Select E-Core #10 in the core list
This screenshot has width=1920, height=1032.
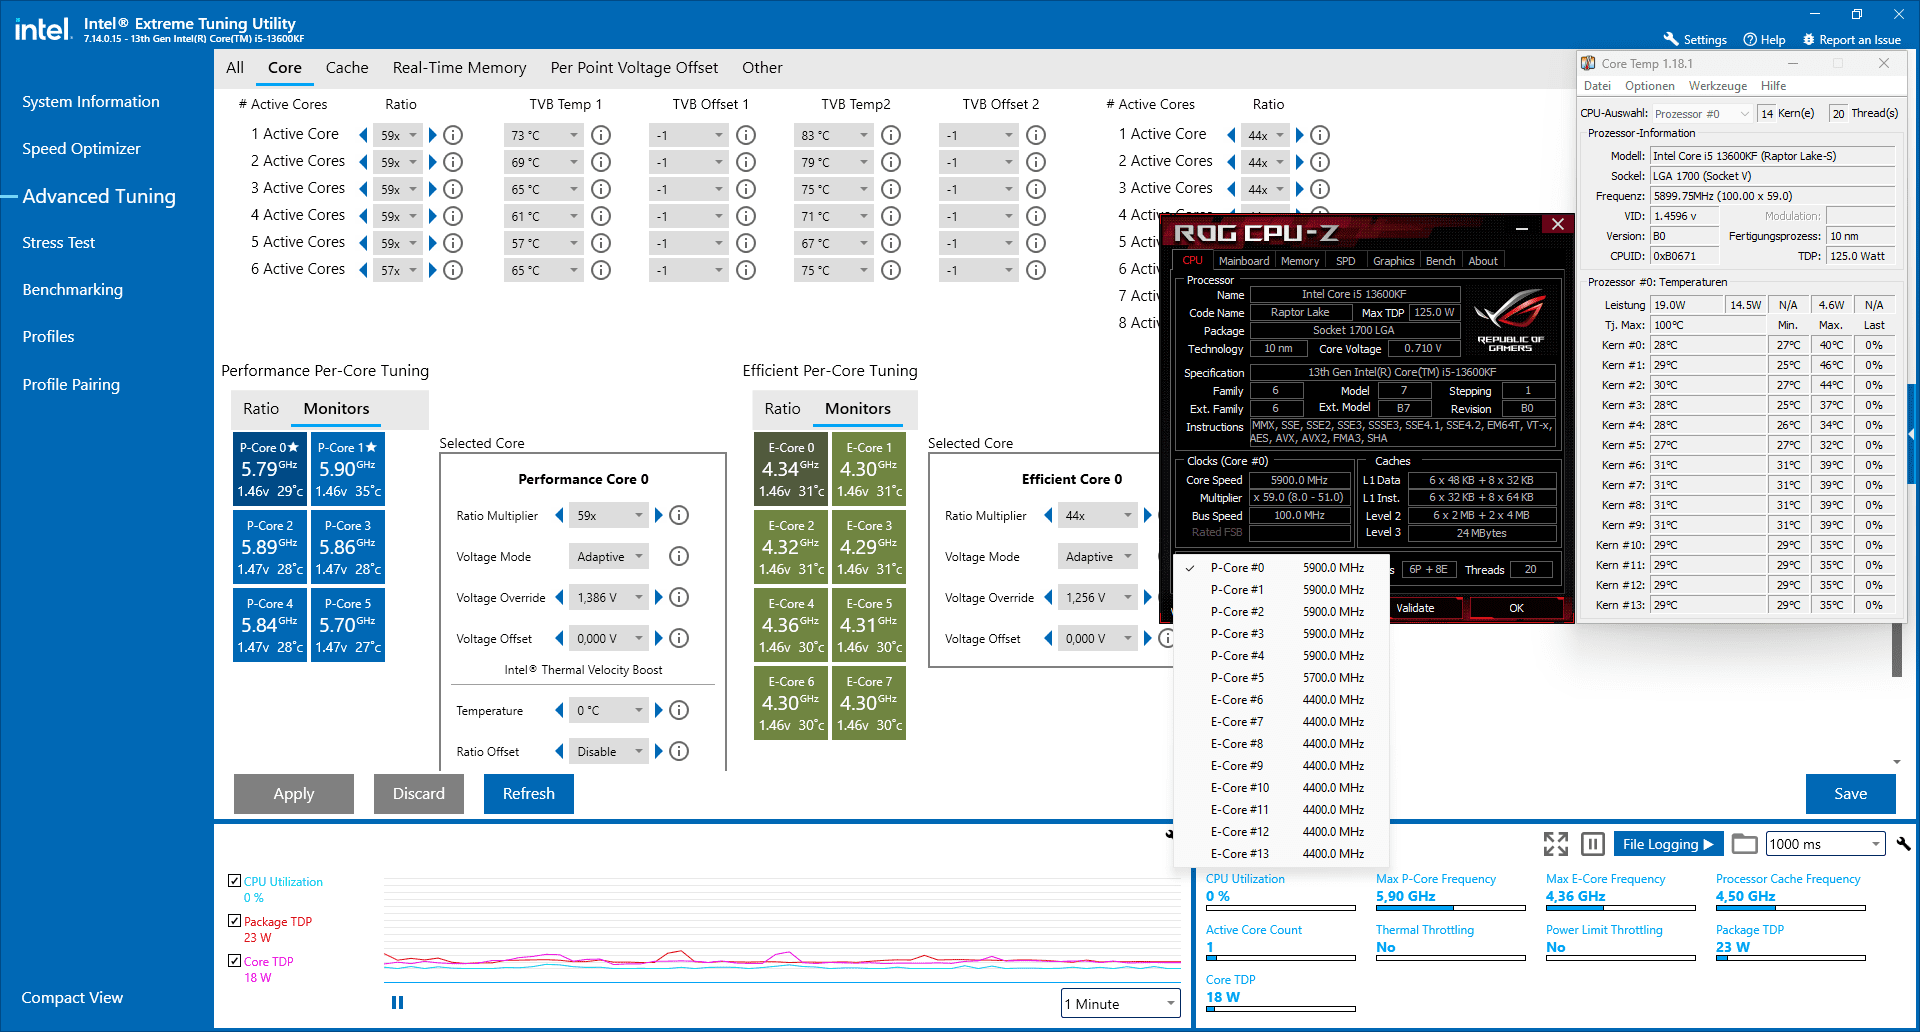click(x=1283, y=788)
